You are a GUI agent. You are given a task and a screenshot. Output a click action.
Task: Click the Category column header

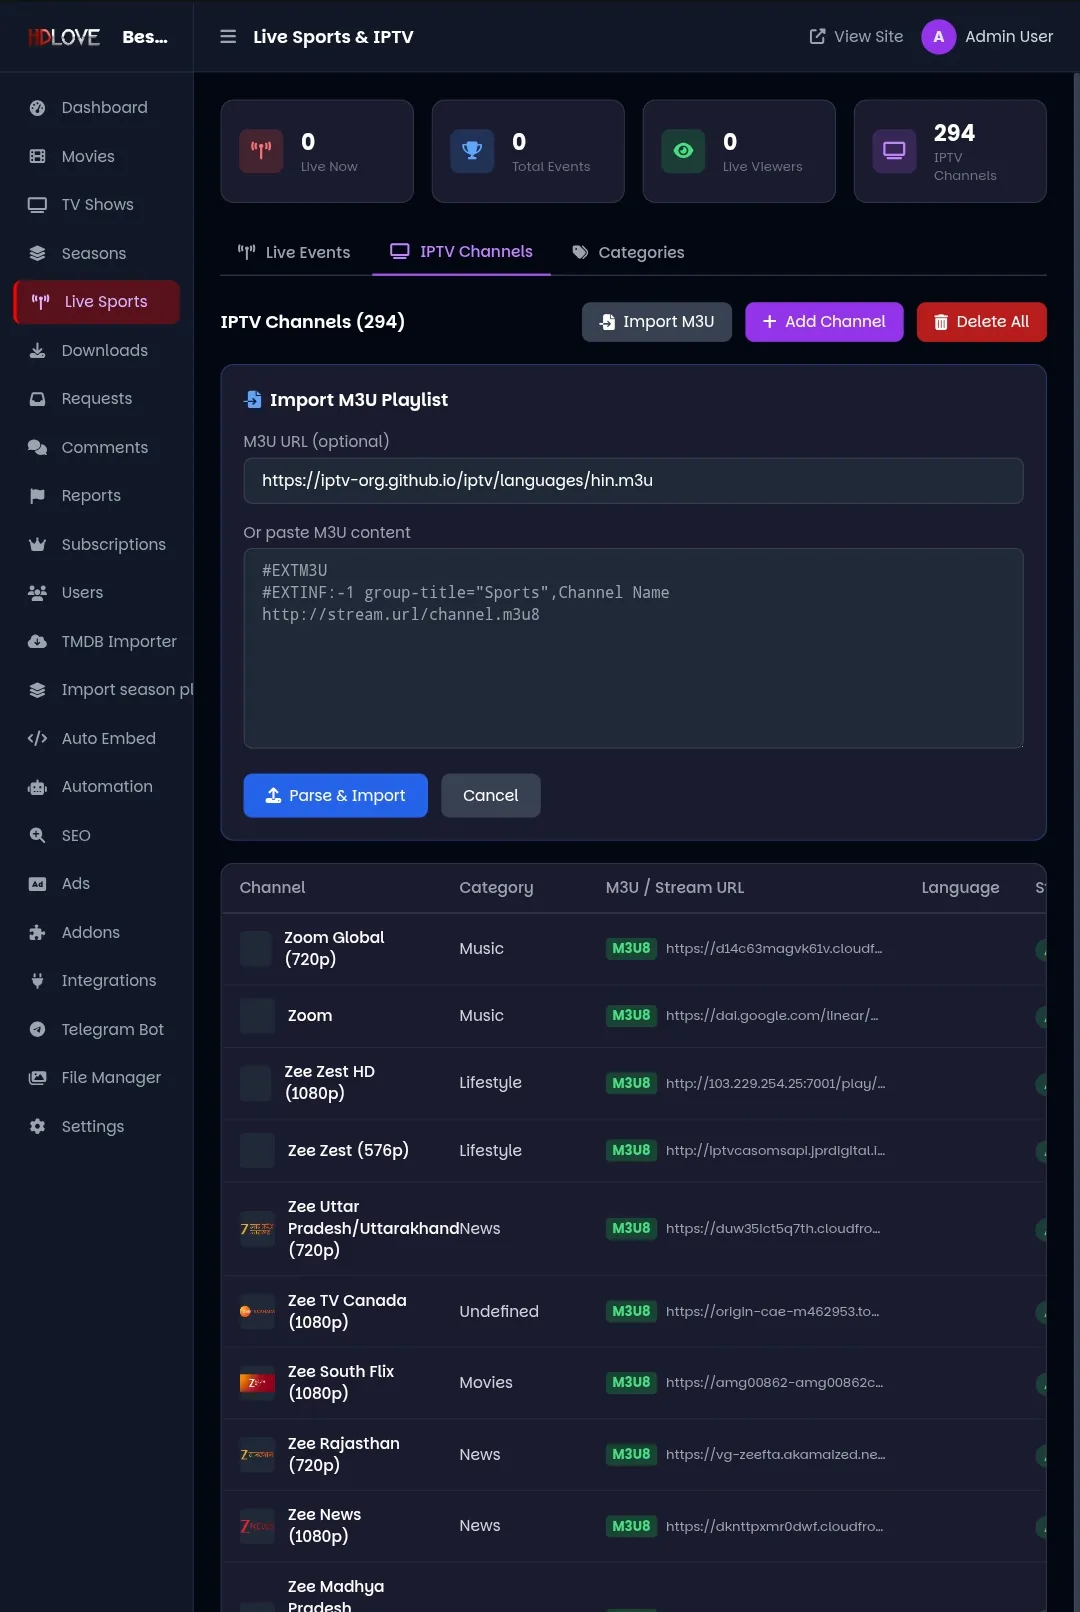point(496,888)
